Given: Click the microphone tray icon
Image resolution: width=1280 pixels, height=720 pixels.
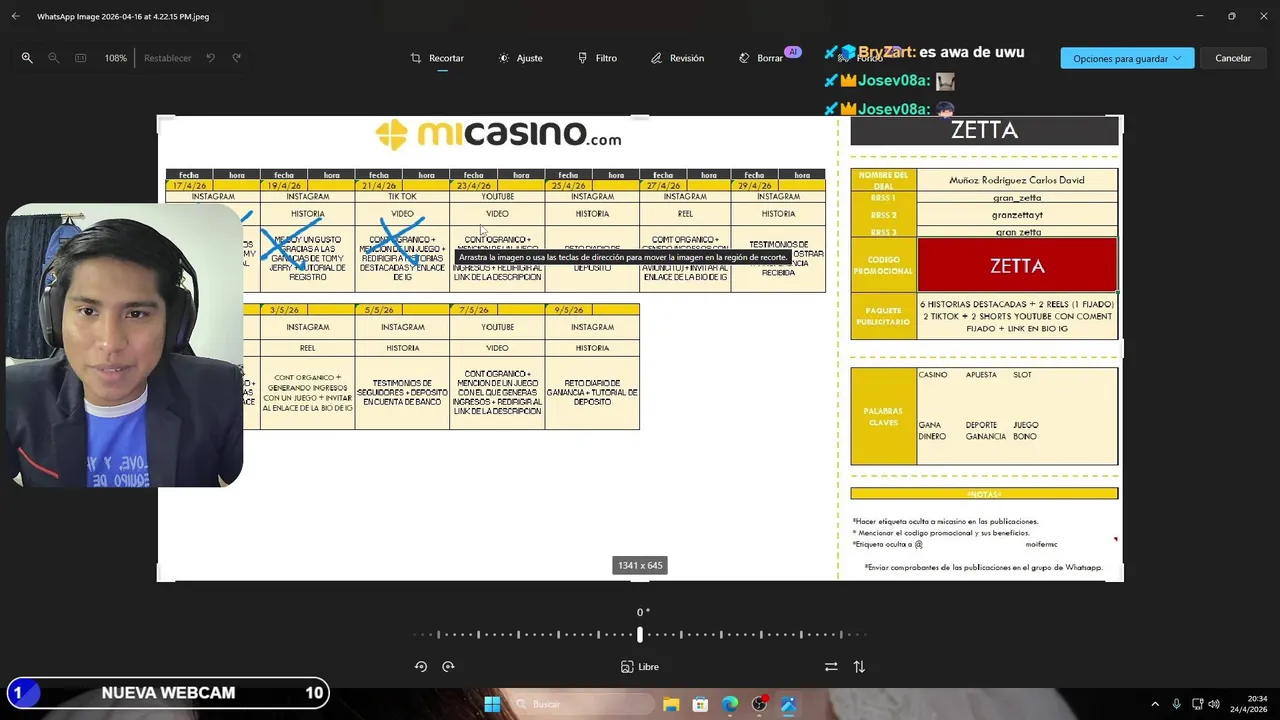Looking at the screenshot, I should click(x=1177, y=704).
